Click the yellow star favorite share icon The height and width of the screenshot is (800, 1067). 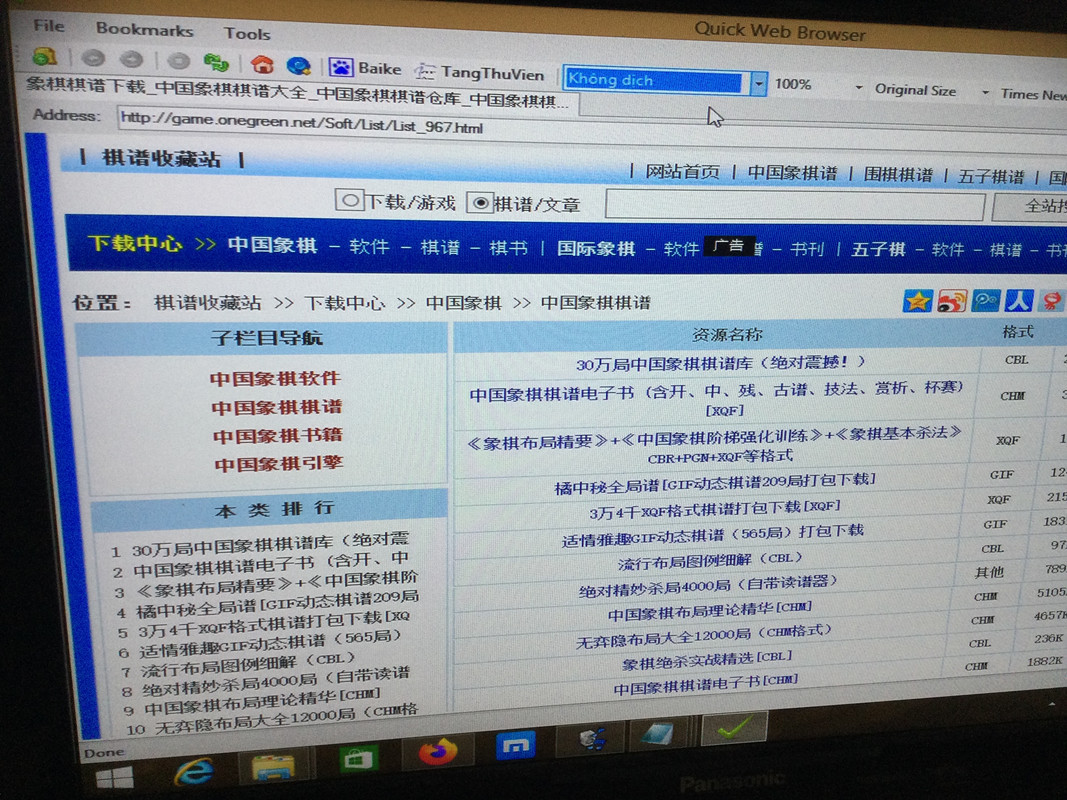point(917,300)
